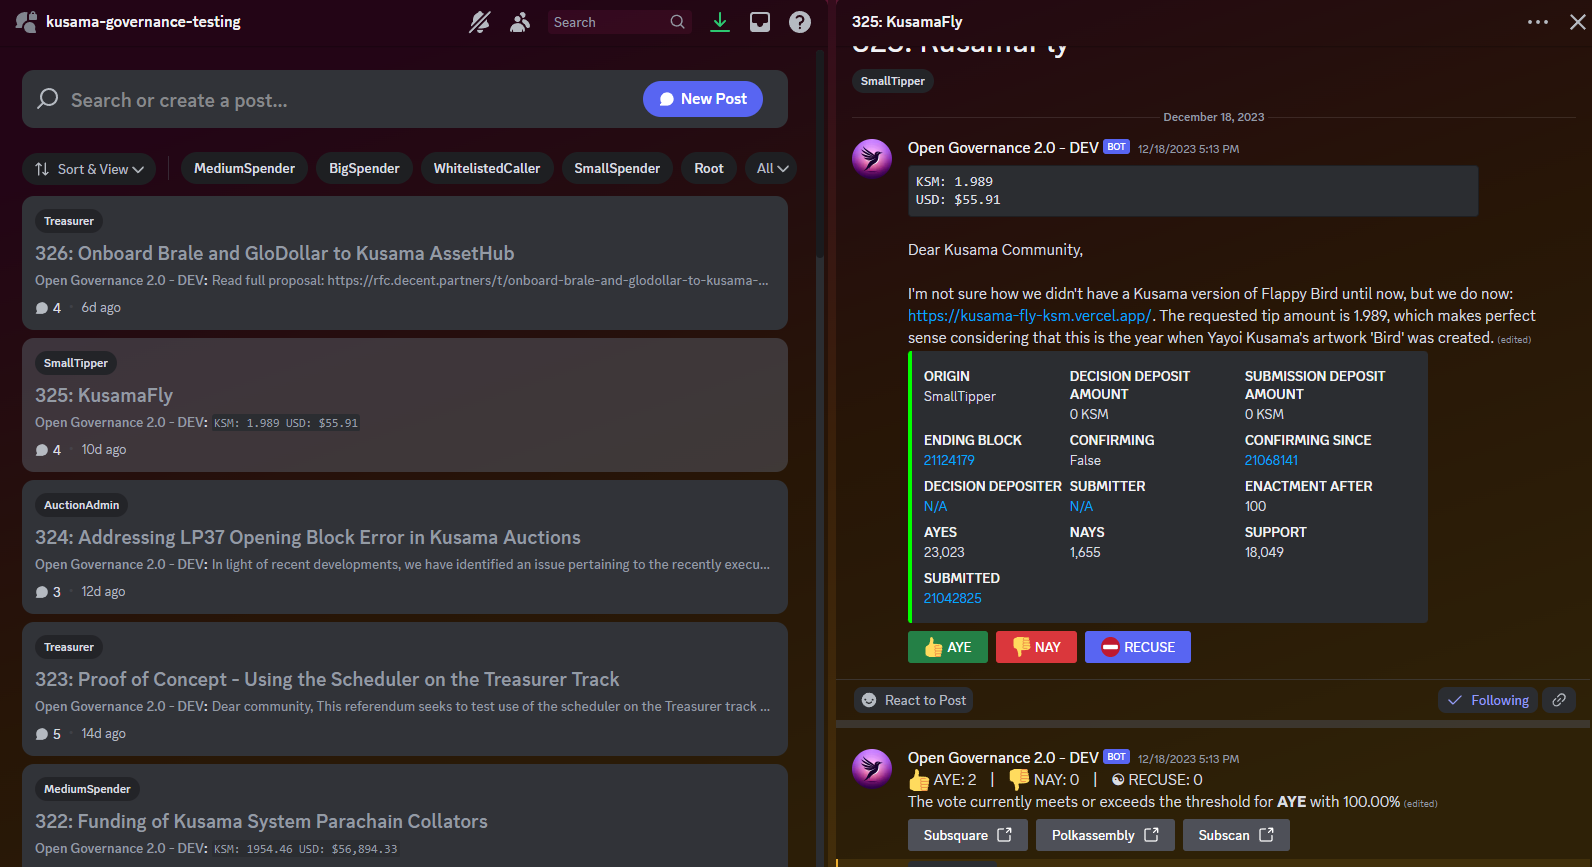Viewport: 1592px width, 867px height.
Task: Click the comment count icon on post 324
Action: 42,592
